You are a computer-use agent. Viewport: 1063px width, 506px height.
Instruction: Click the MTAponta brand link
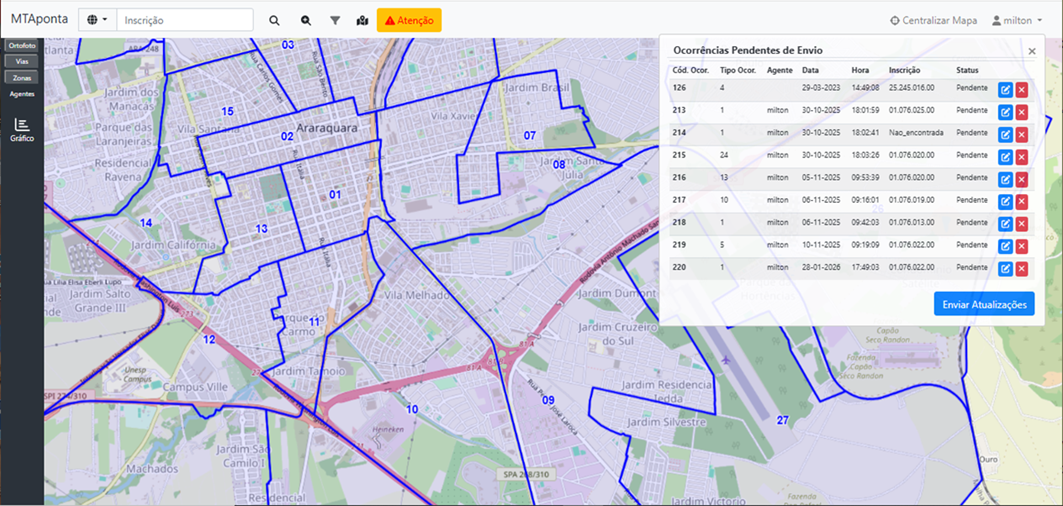pyautogui.click(x=39, y=19)
